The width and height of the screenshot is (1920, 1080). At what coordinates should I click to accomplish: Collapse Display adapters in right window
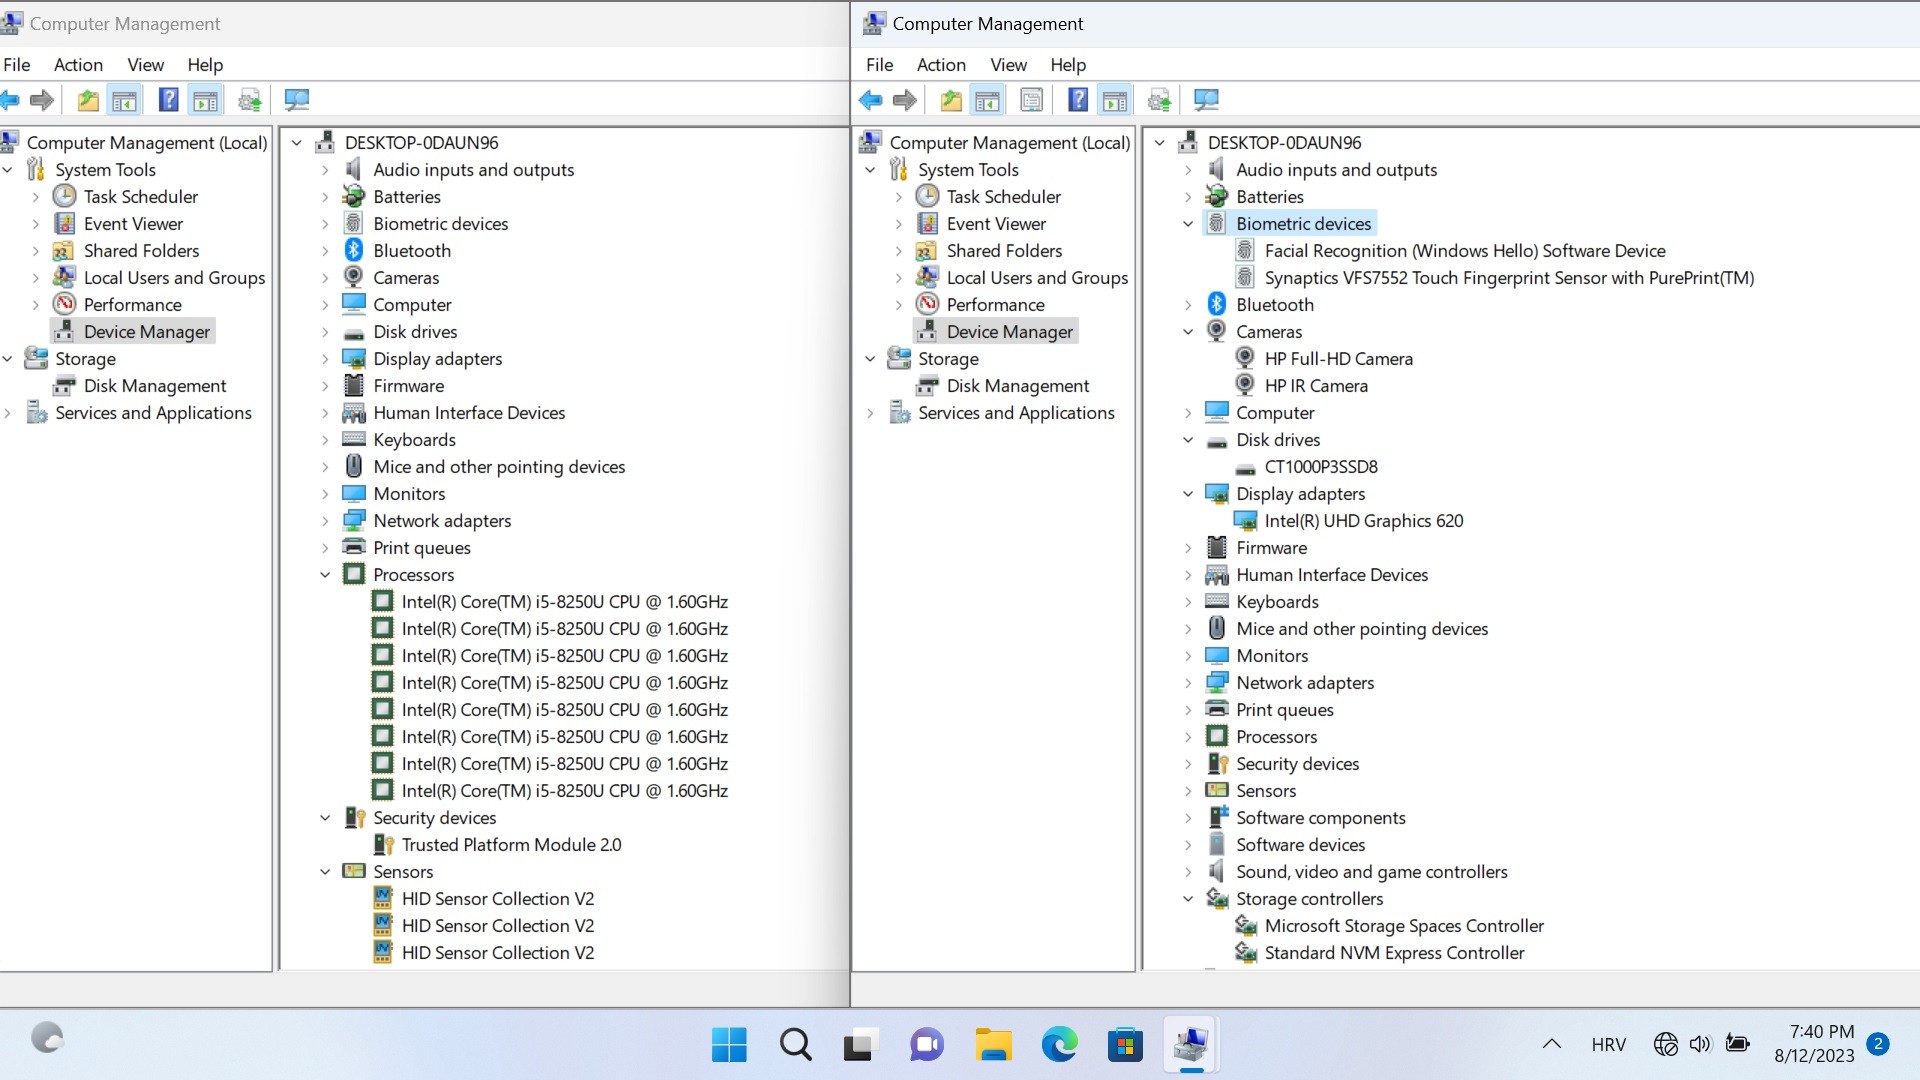click(x=1188, y=494)
